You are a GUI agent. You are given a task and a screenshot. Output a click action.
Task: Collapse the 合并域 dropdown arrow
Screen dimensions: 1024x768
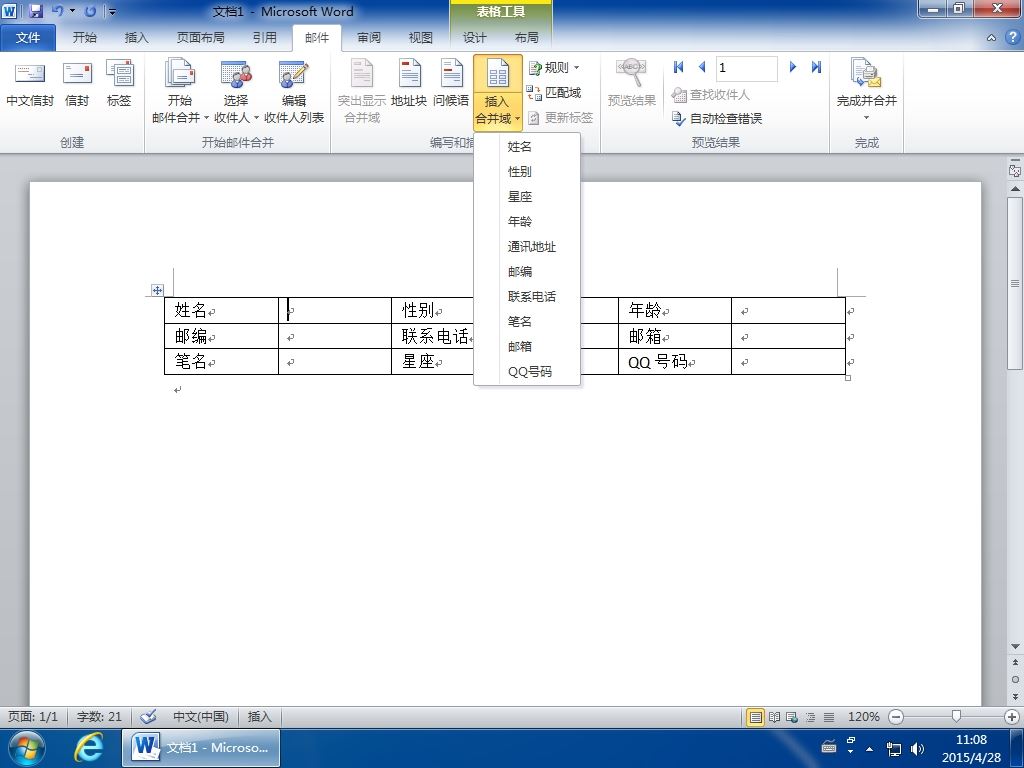coord(517,119)
